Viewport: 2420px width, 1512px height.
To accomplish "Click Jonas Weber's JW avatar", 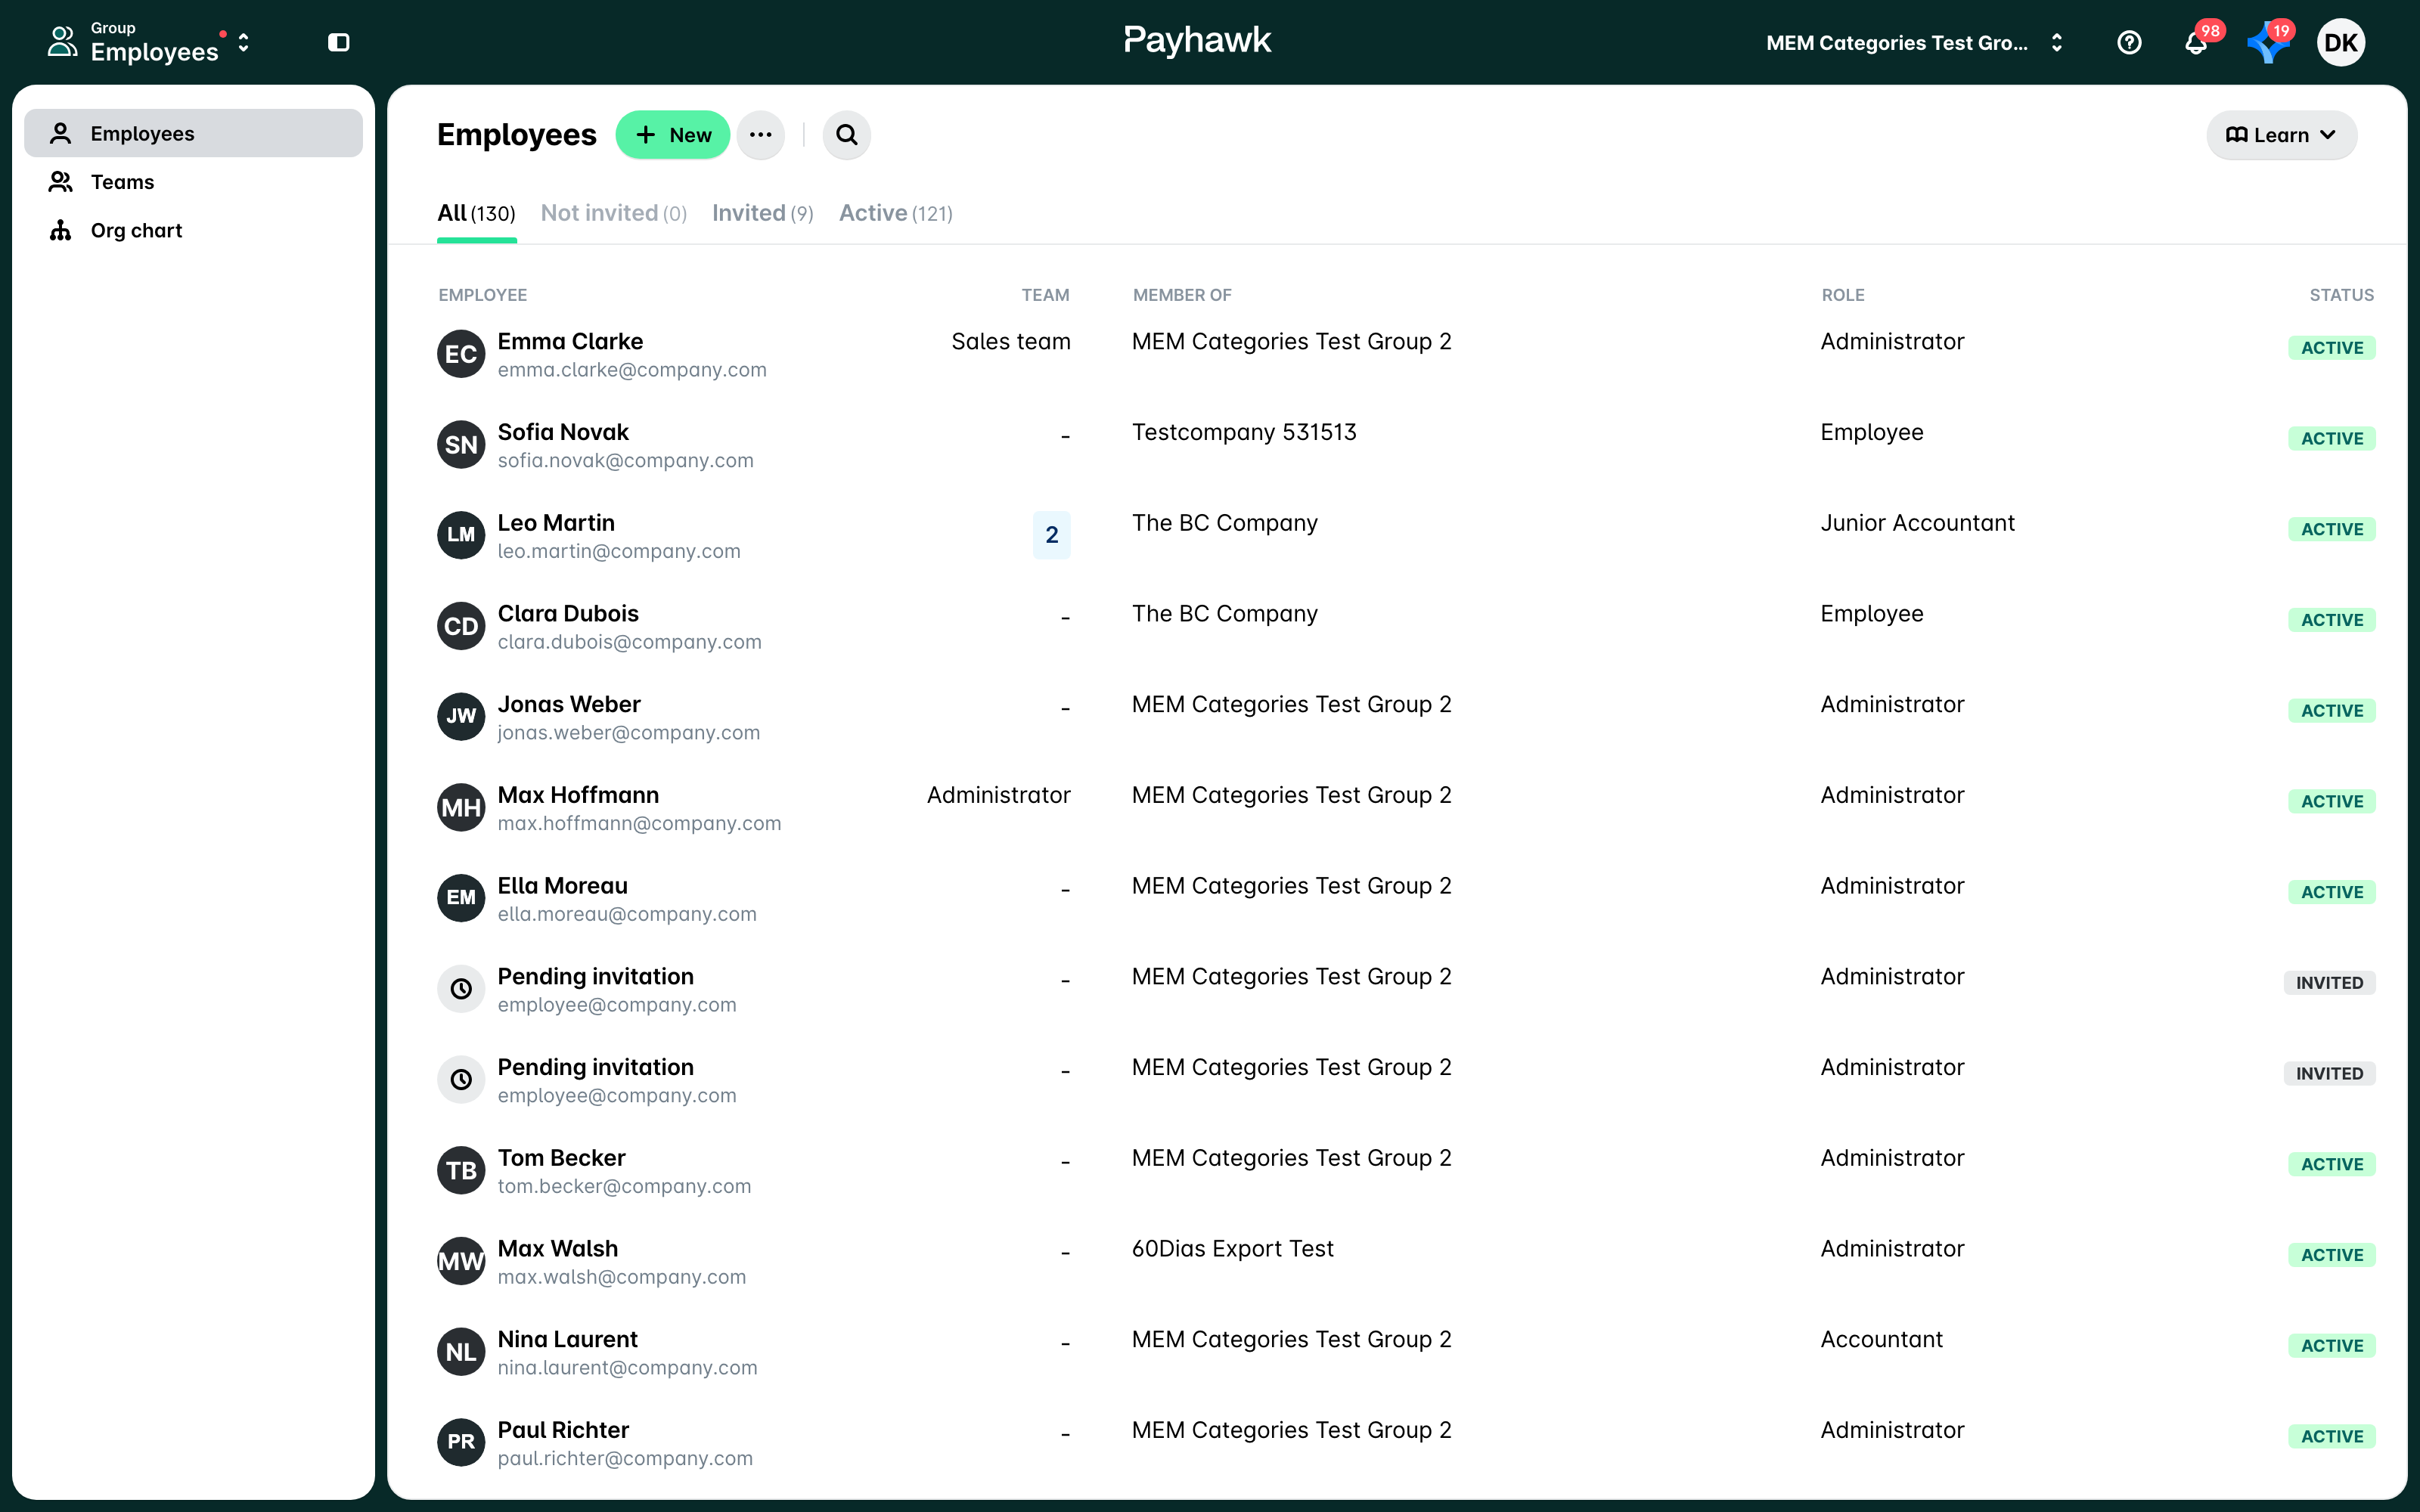I will pyautogui.click(x=461, y=716).
